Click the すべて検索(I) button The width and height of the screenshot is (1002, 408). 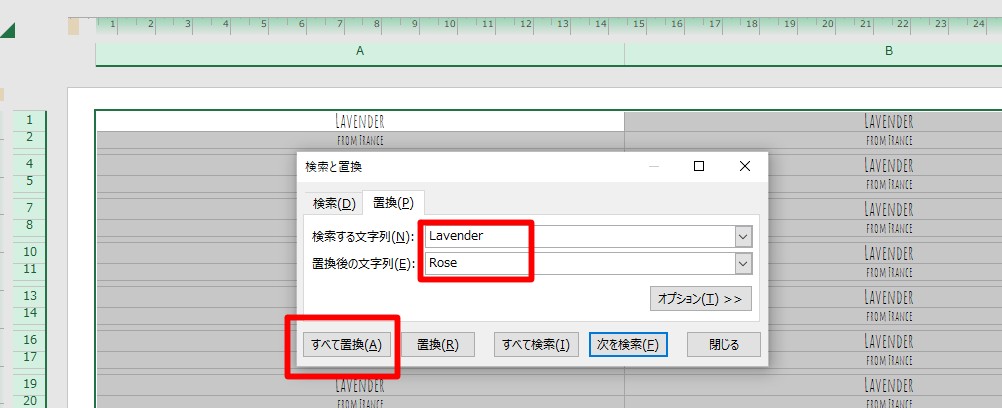[536, 345]
